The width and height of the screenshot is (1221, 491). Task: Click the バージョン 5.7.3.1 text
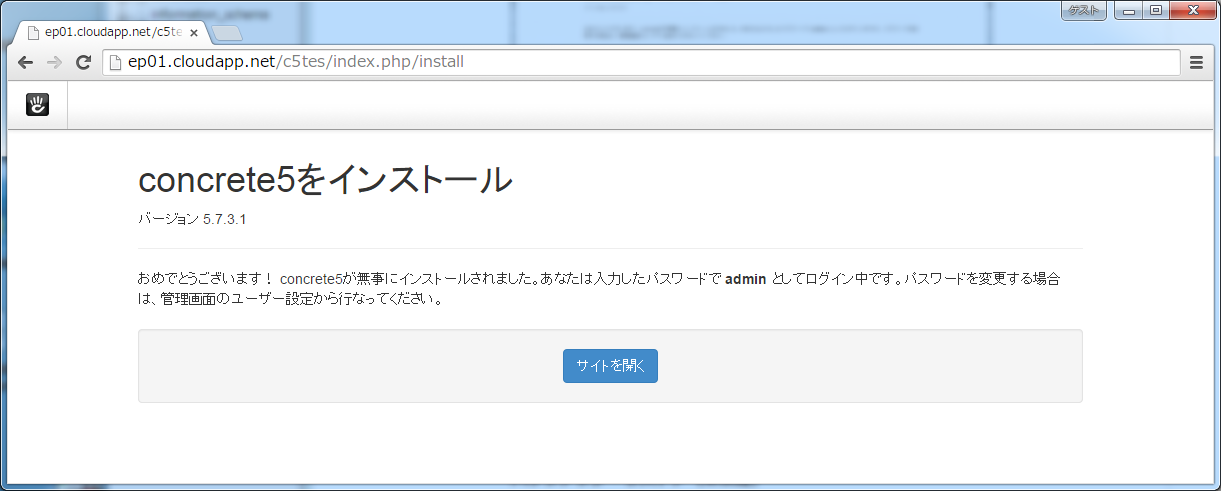click(x=192, y=219)
